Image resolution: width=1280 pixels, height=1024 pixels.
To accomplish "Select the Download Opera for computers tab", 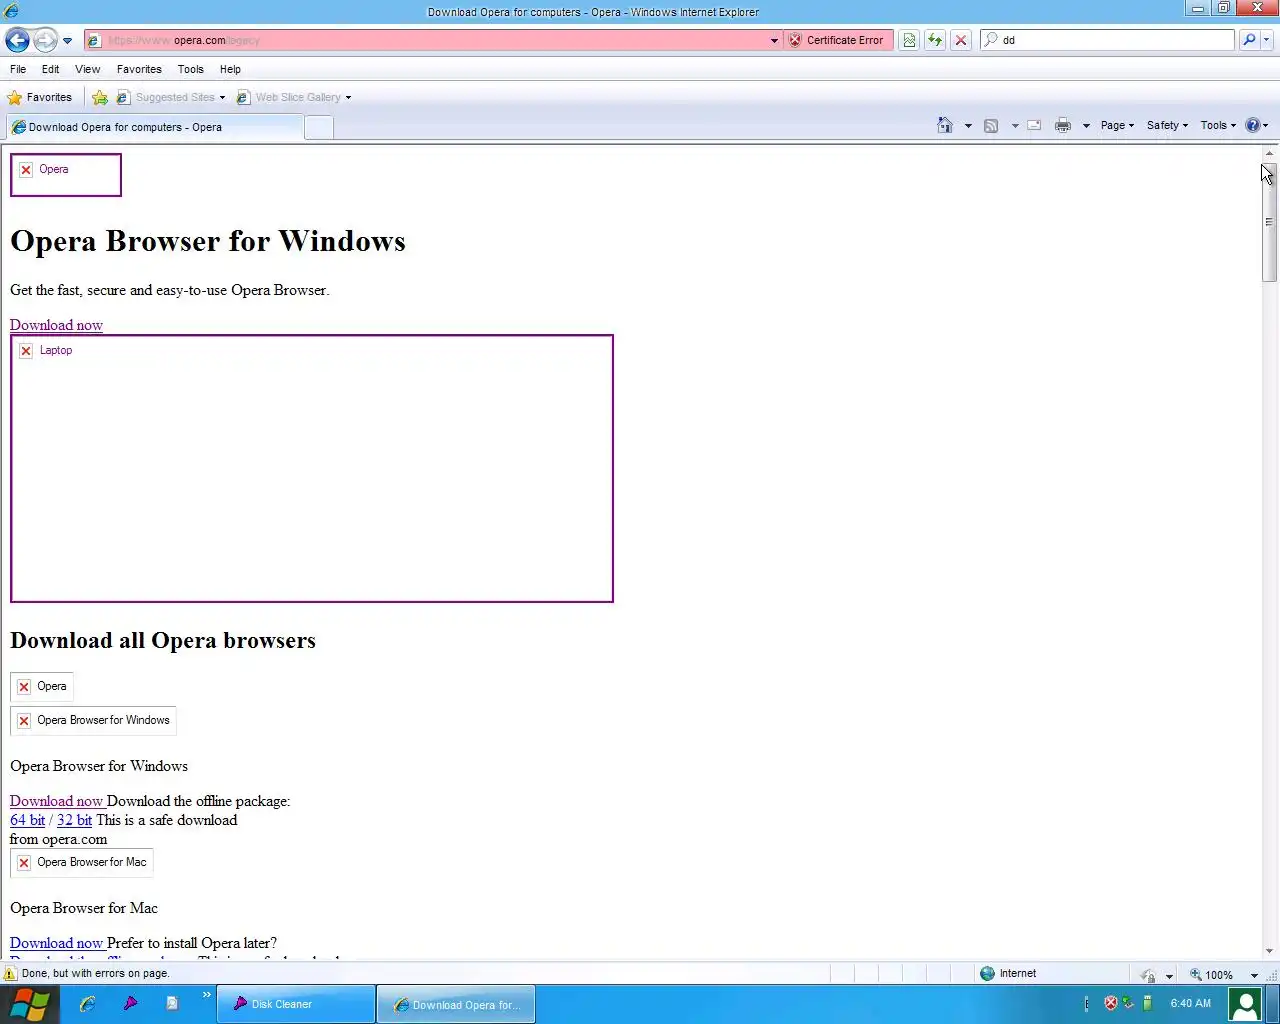I will 154,127.
